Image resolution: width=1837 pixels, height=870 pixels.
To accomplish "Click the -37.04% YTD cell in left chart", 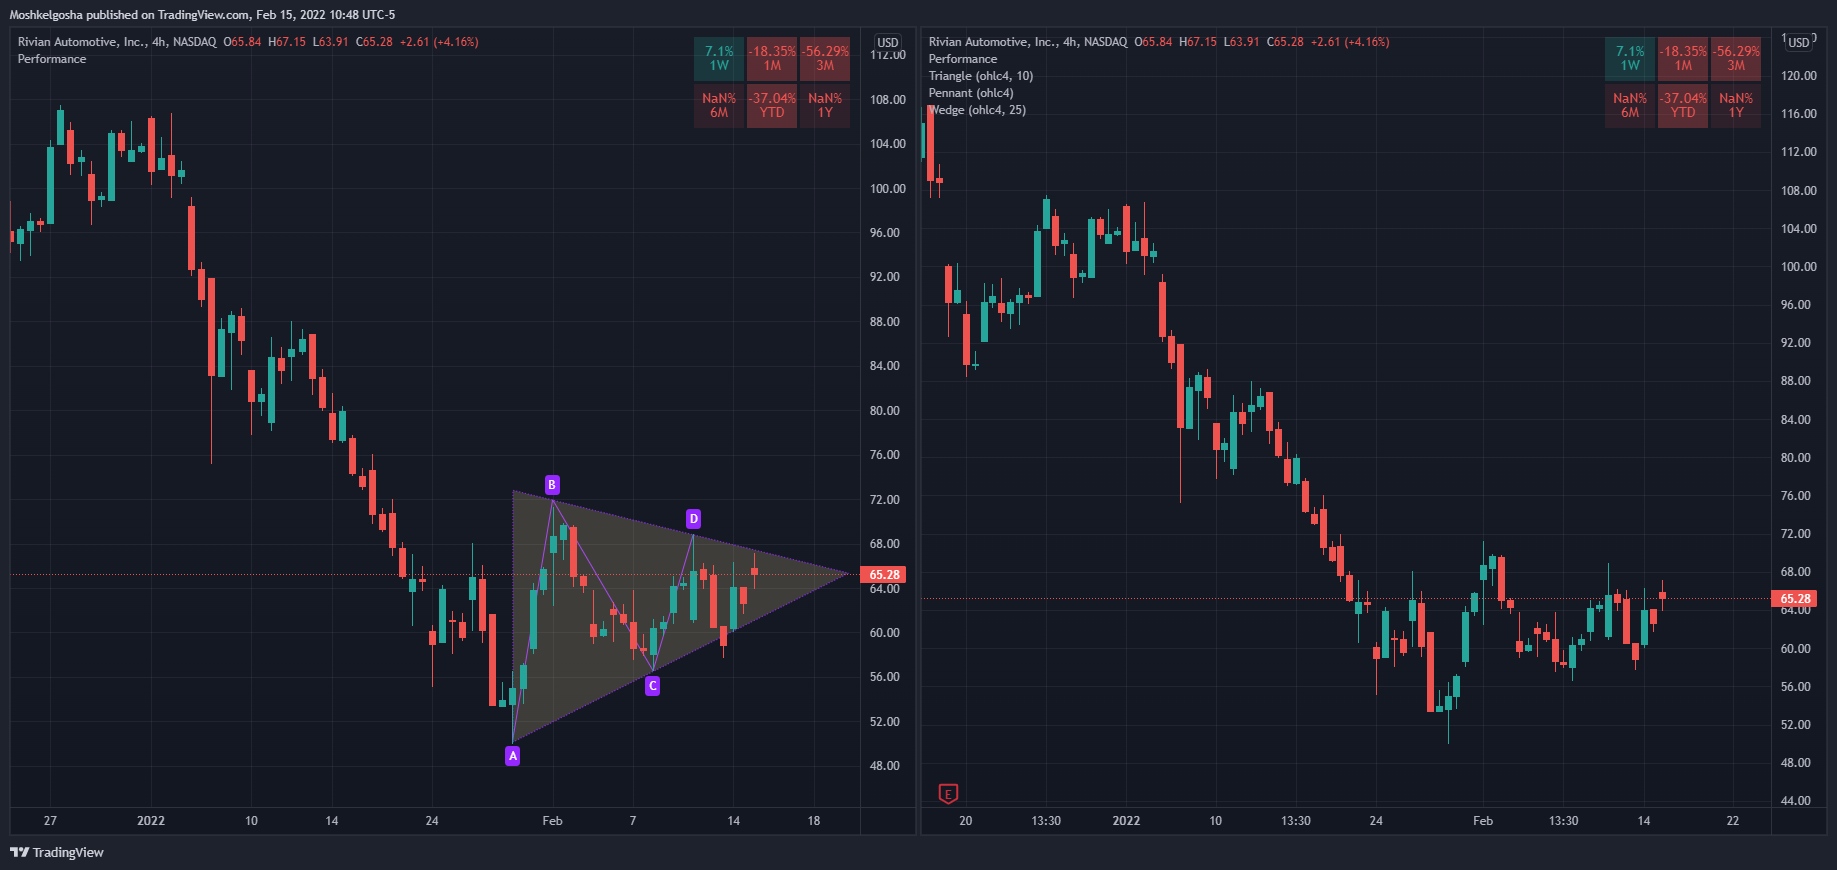I will [772, 105].
